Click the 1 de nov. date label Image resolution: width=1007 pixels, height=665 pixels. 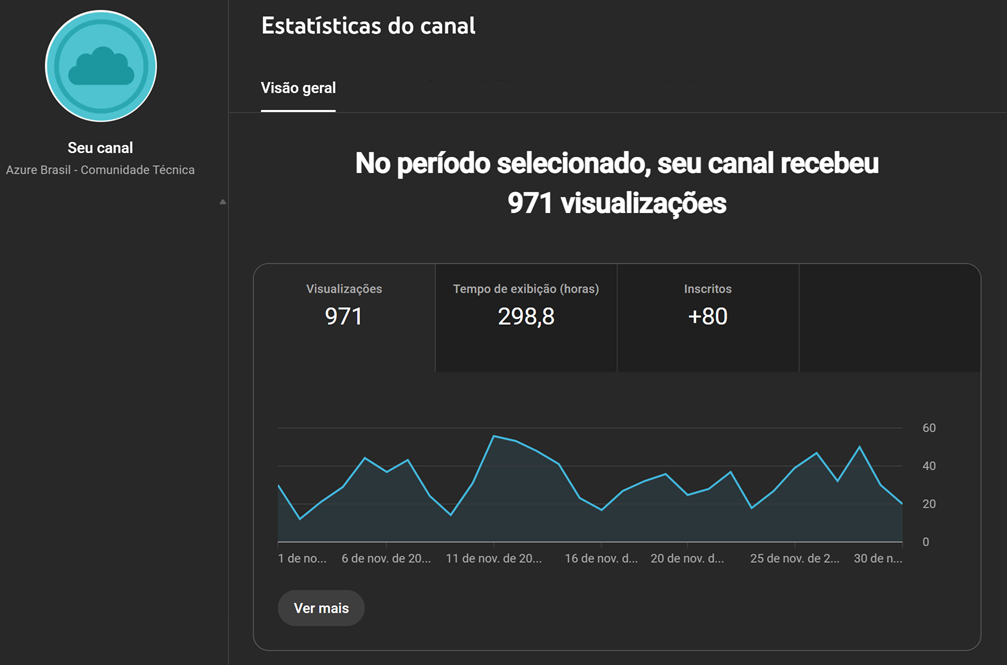(302, 559)
